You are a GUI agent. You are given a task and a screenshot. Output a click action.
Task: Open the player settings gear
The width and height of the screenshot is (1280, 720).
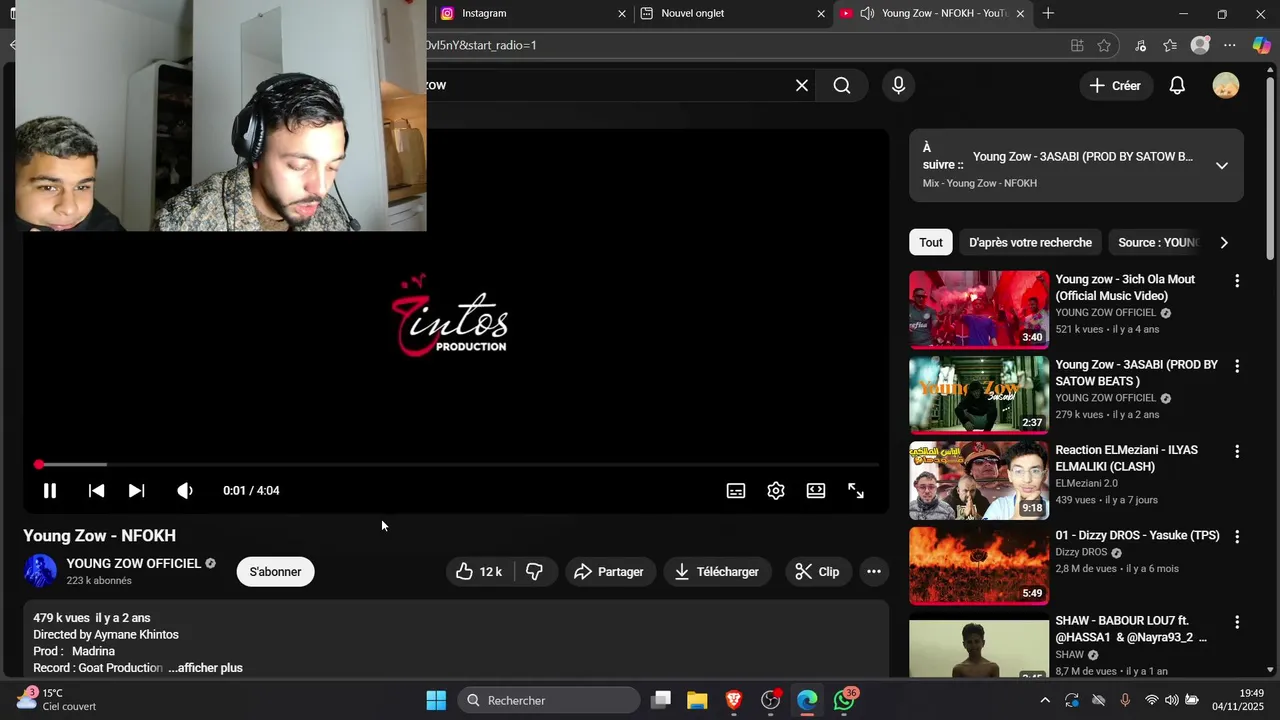point(776,491)
